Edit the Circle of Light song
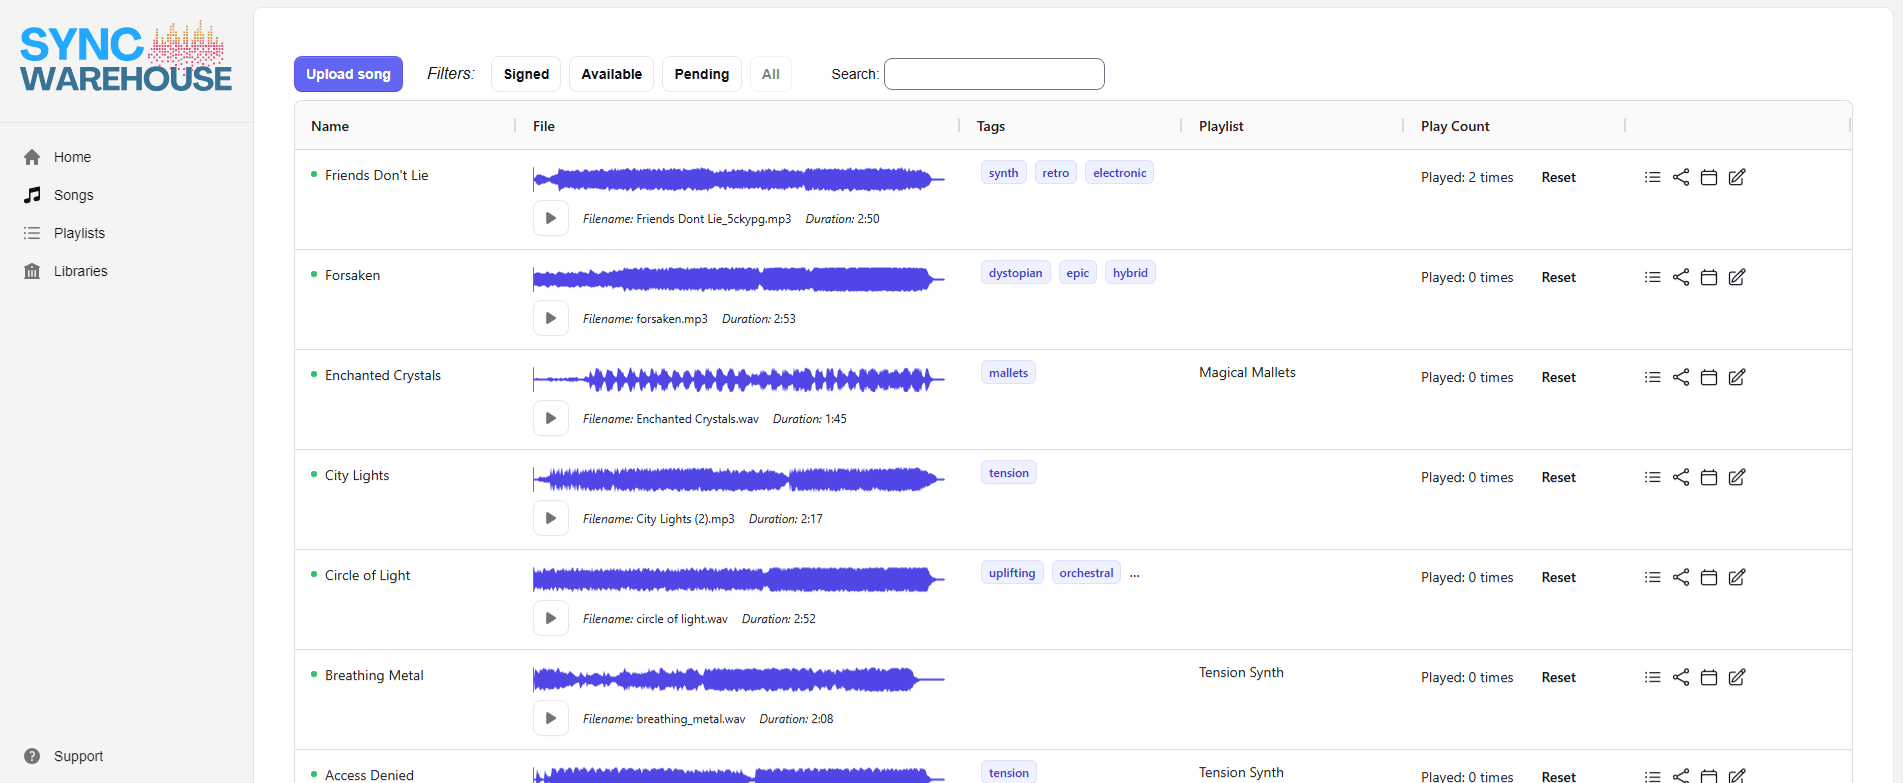Screen dimensions: 1903x783 (1737, 577)
